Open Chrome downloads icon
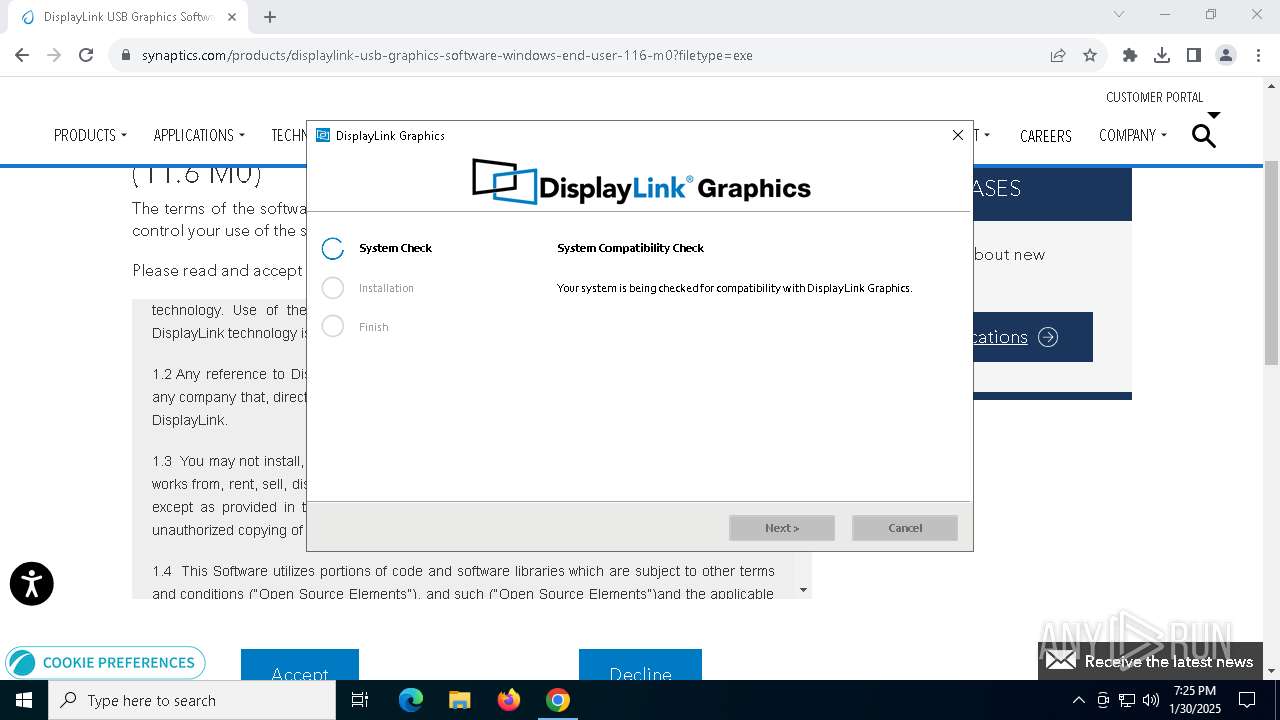Screen dimensions: 1280x720 (x=1162, y=55)
